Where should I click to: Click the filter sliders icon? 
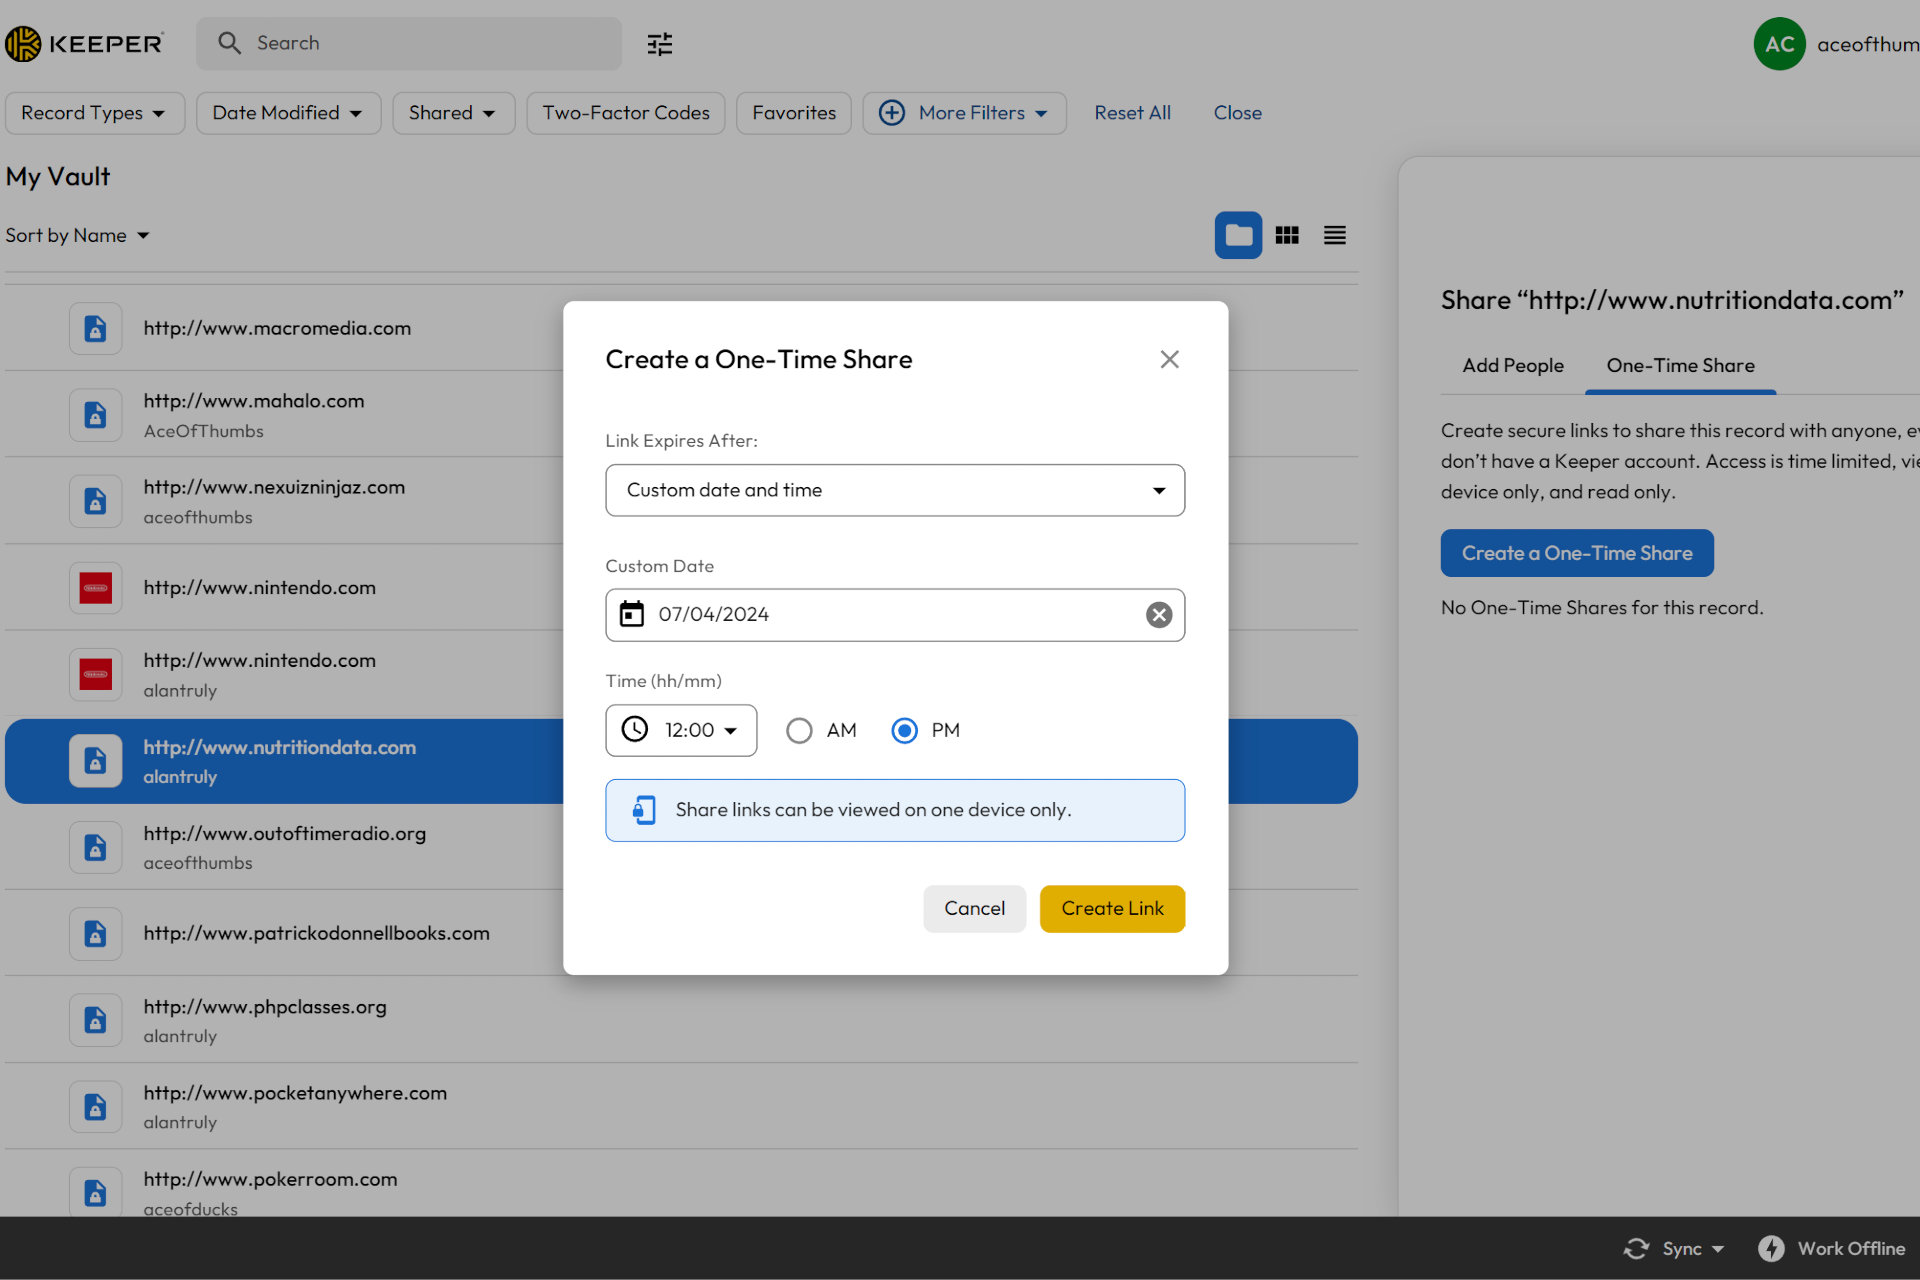pyautogui.click(x=660, y=43)
